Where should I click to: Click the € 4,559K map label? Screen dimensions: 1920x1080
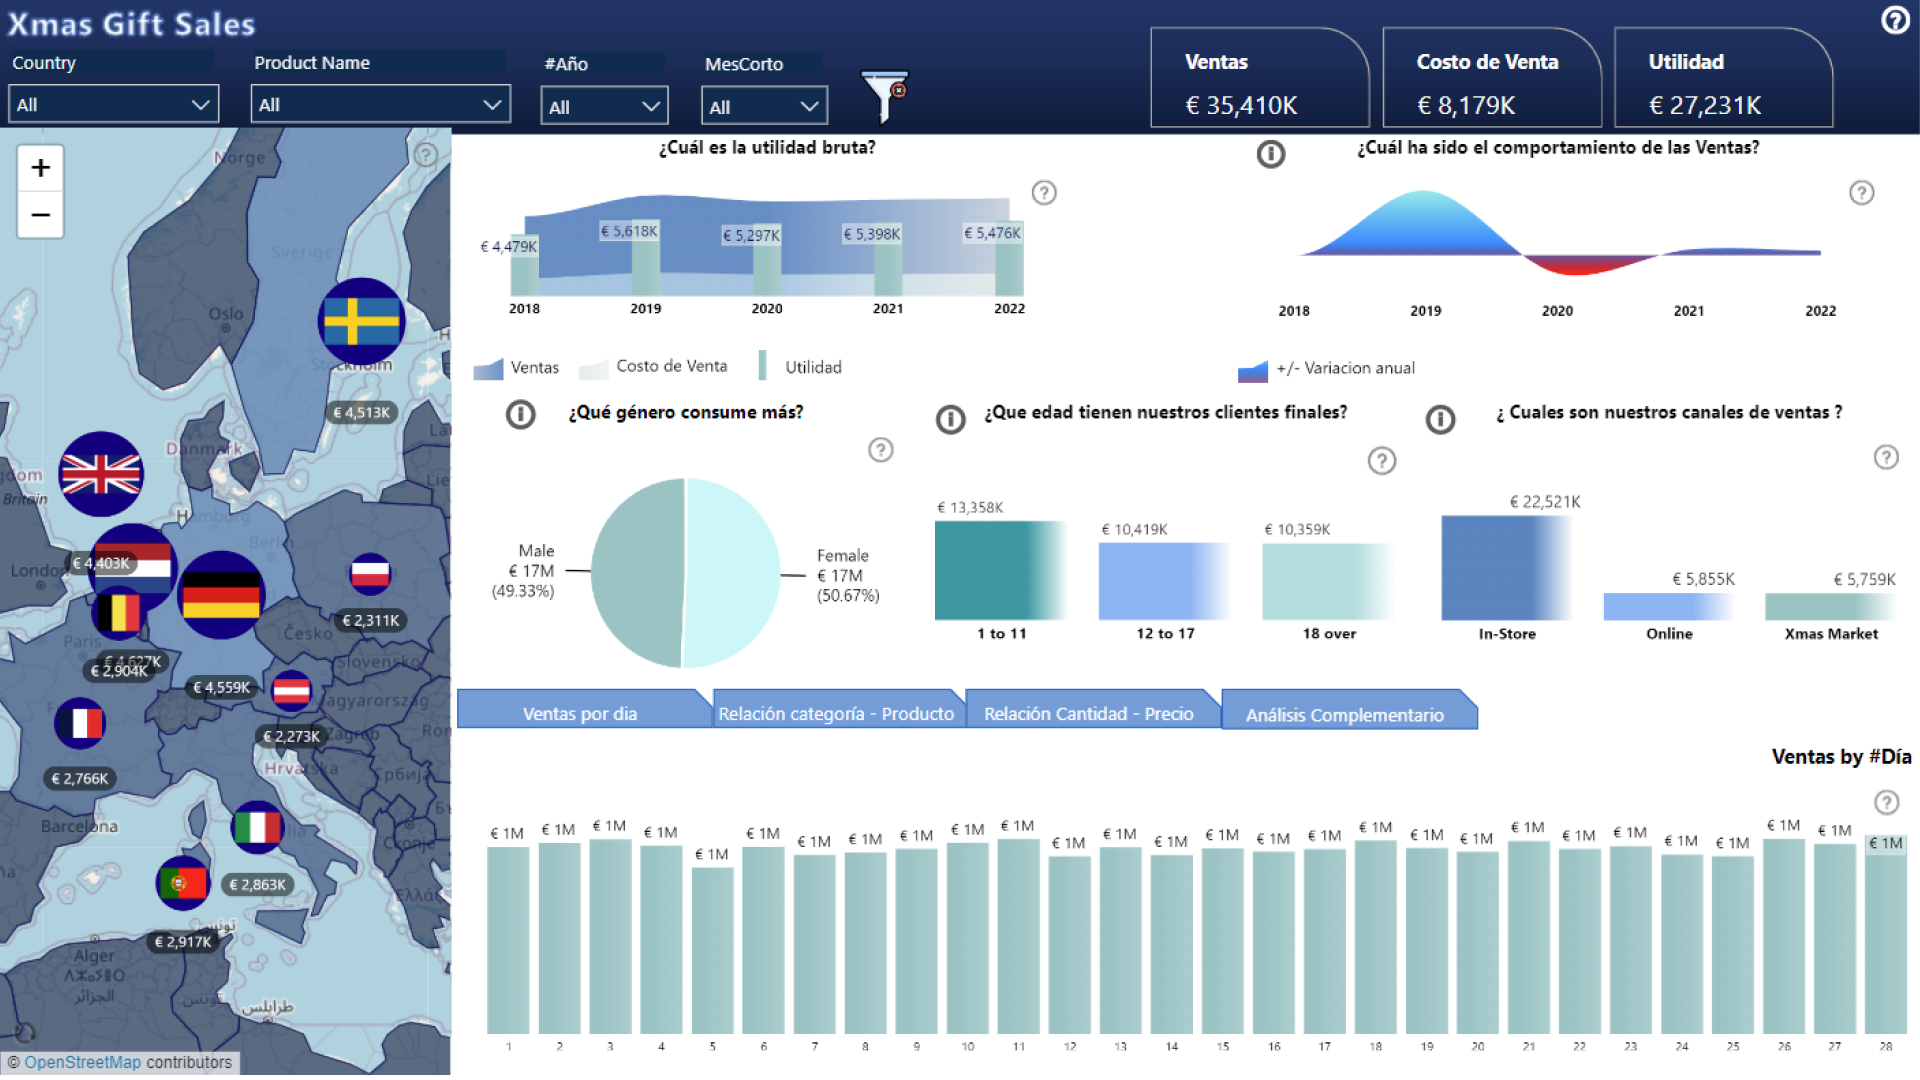pyautogui.click(x=222, y=687)
